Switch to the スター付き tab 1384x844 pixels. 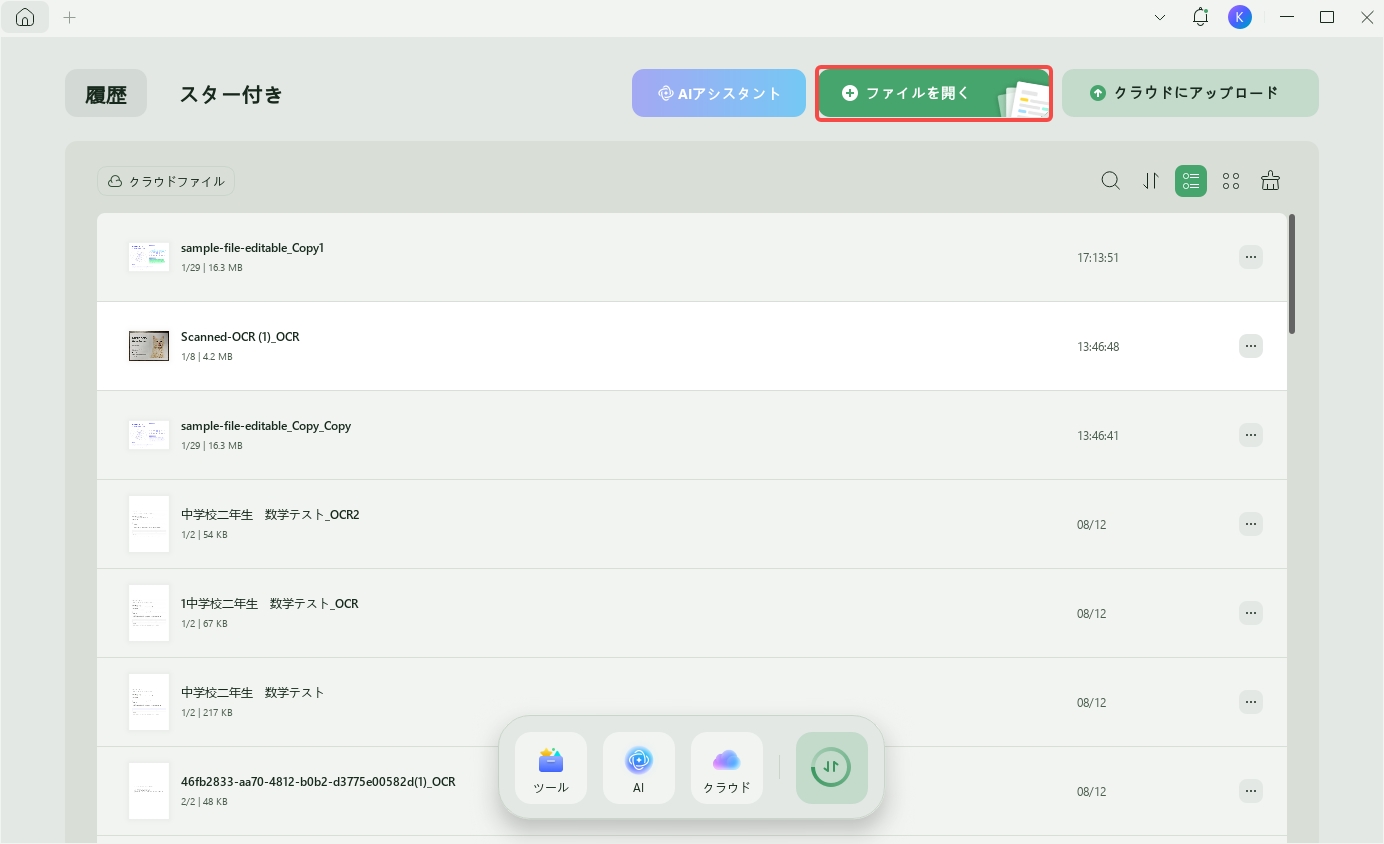point(231,94)
